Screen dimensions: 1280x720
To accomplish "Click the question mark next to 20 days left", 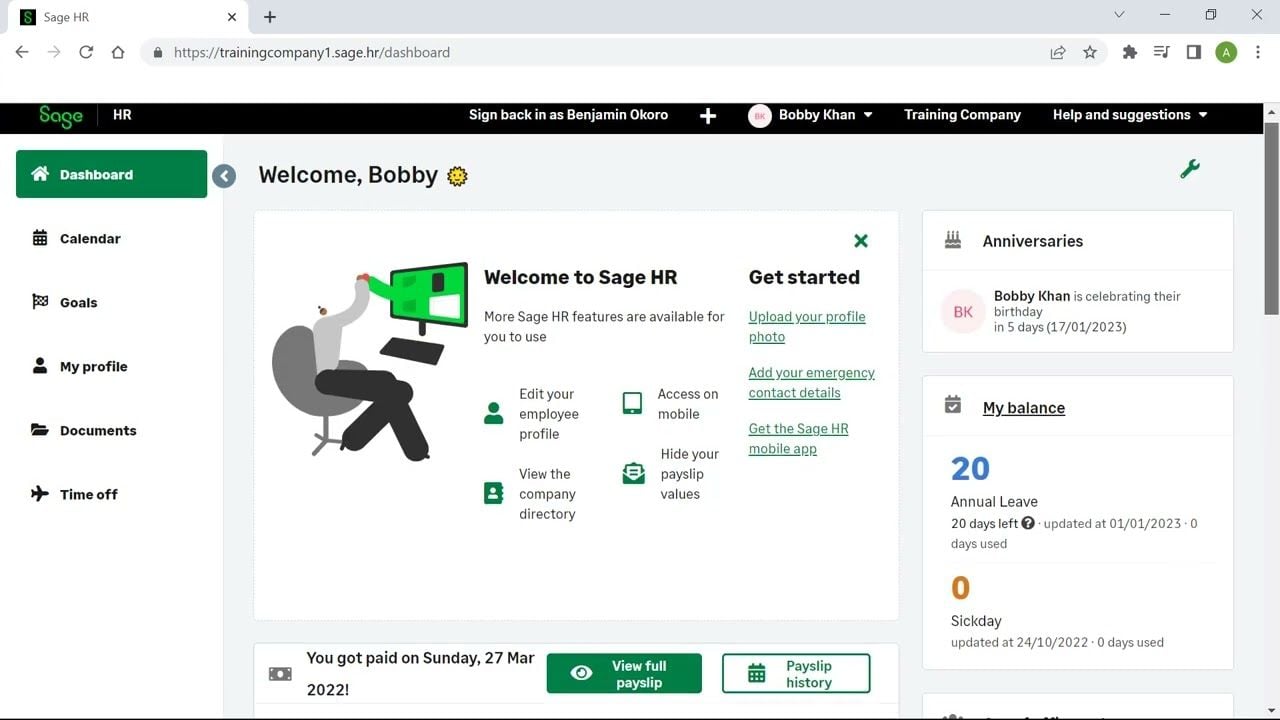I will point(1028,523).
